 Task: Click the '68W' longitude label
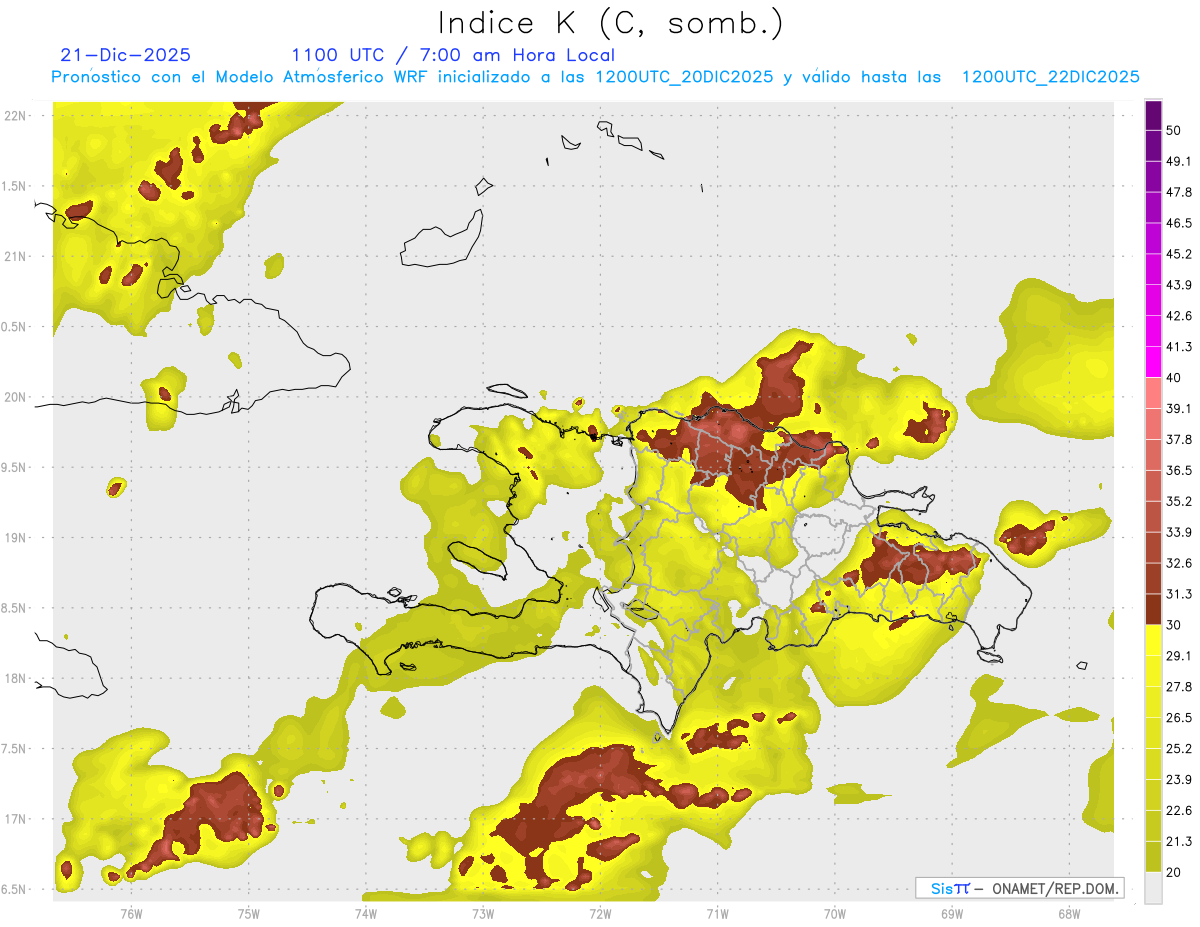coord(1069,913)
